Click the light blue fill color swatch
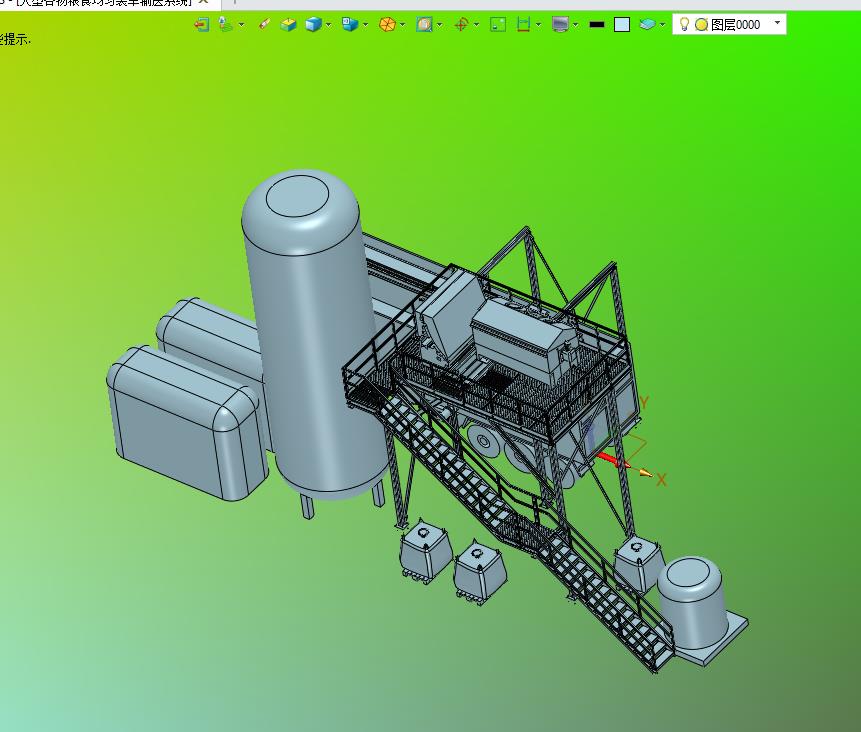This screenshot has width=861, height=732. (622, 25)
